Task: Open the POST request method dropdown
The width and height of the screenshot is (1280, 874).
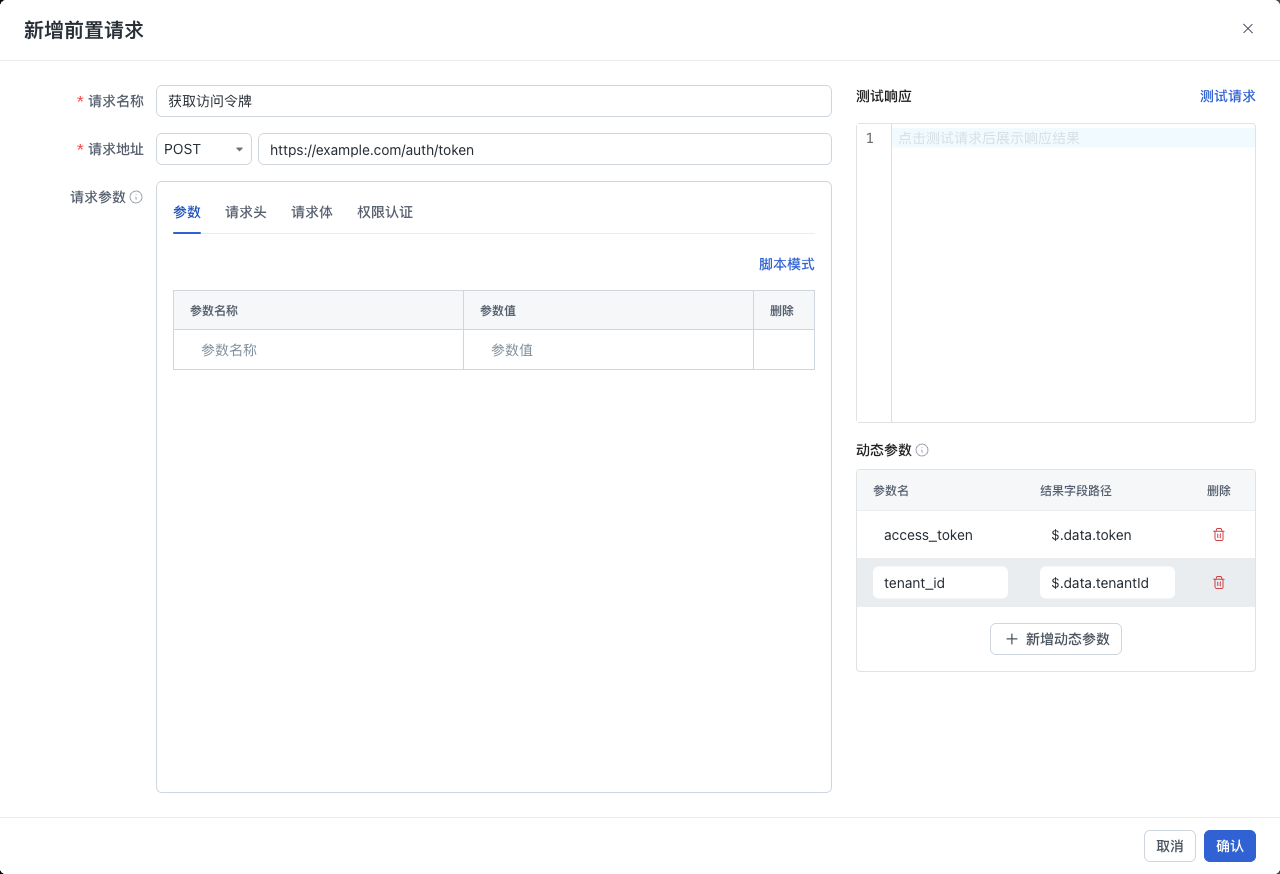Action: pyautogui.click(x=204, y=149)
